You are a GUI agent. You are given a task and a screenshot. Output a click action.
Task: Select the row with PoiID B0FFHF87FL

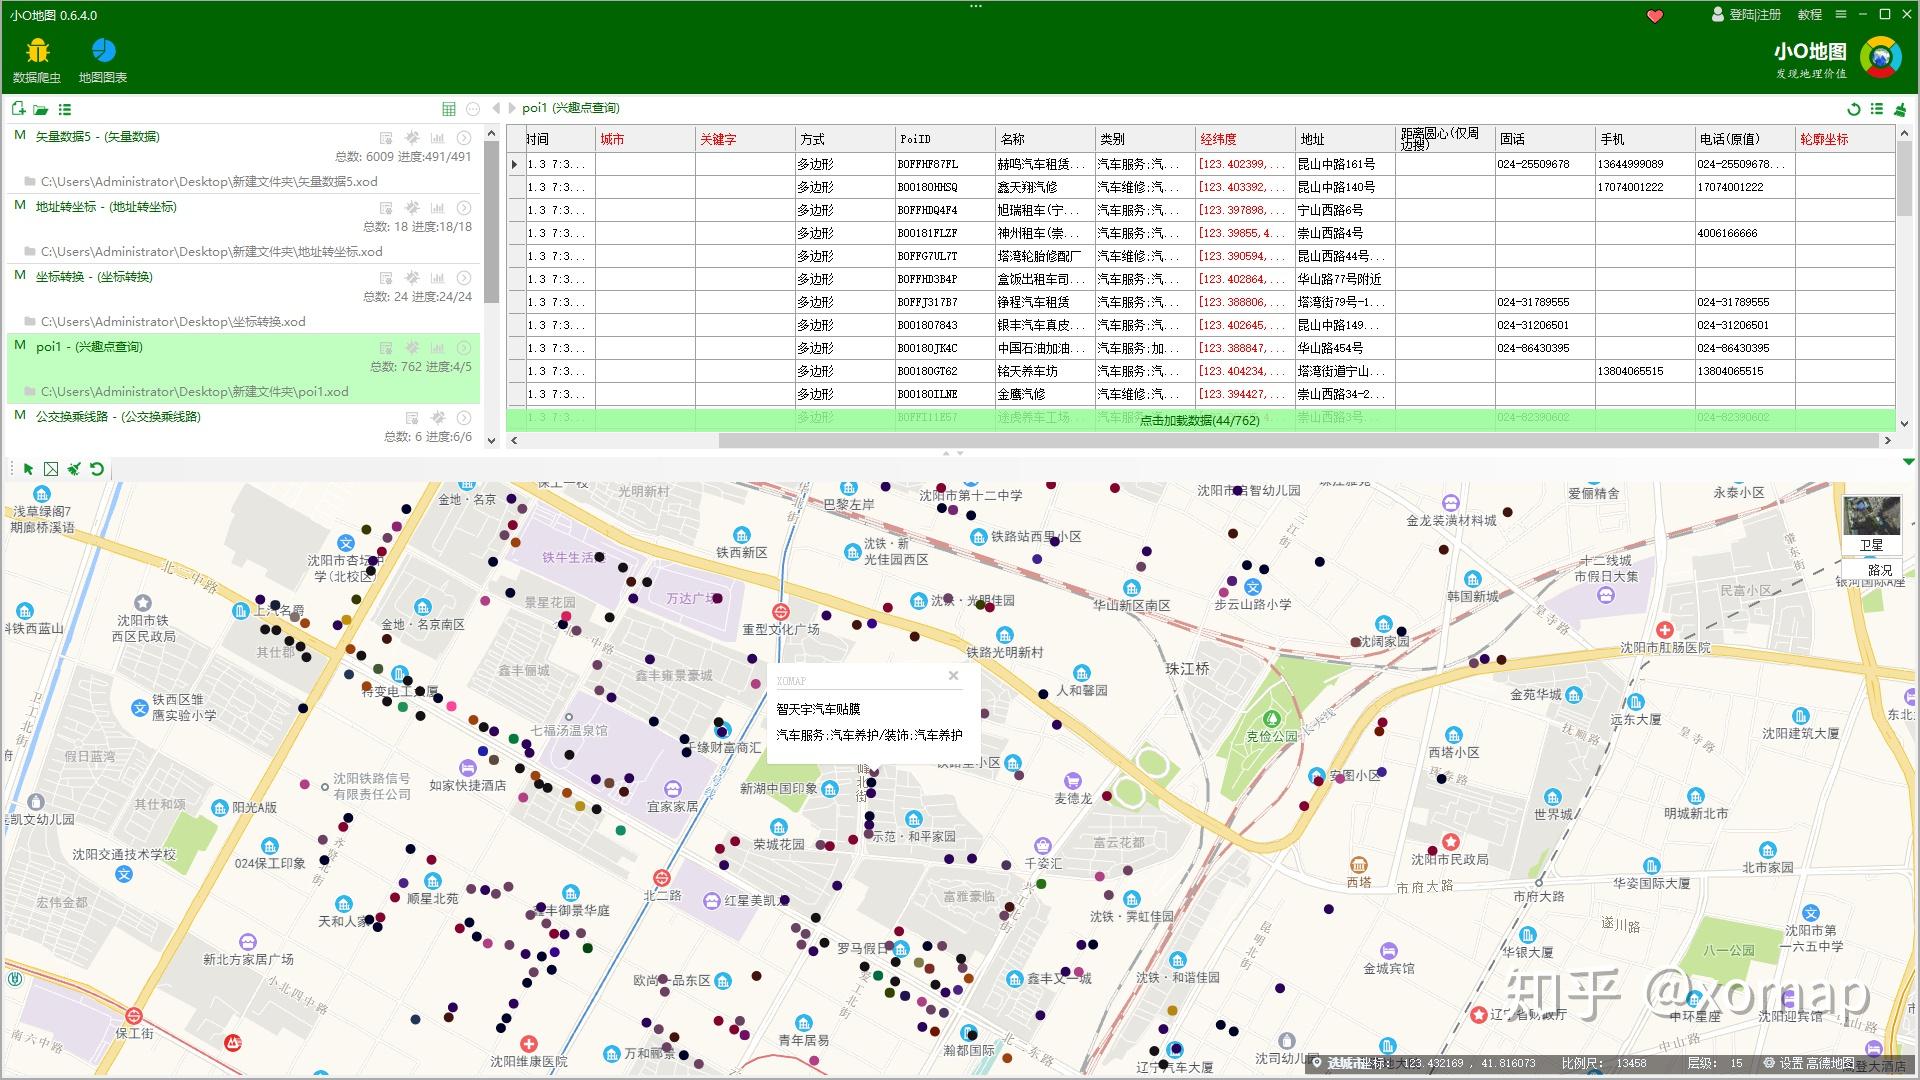pyautogui.click(x=1200, y=164)
